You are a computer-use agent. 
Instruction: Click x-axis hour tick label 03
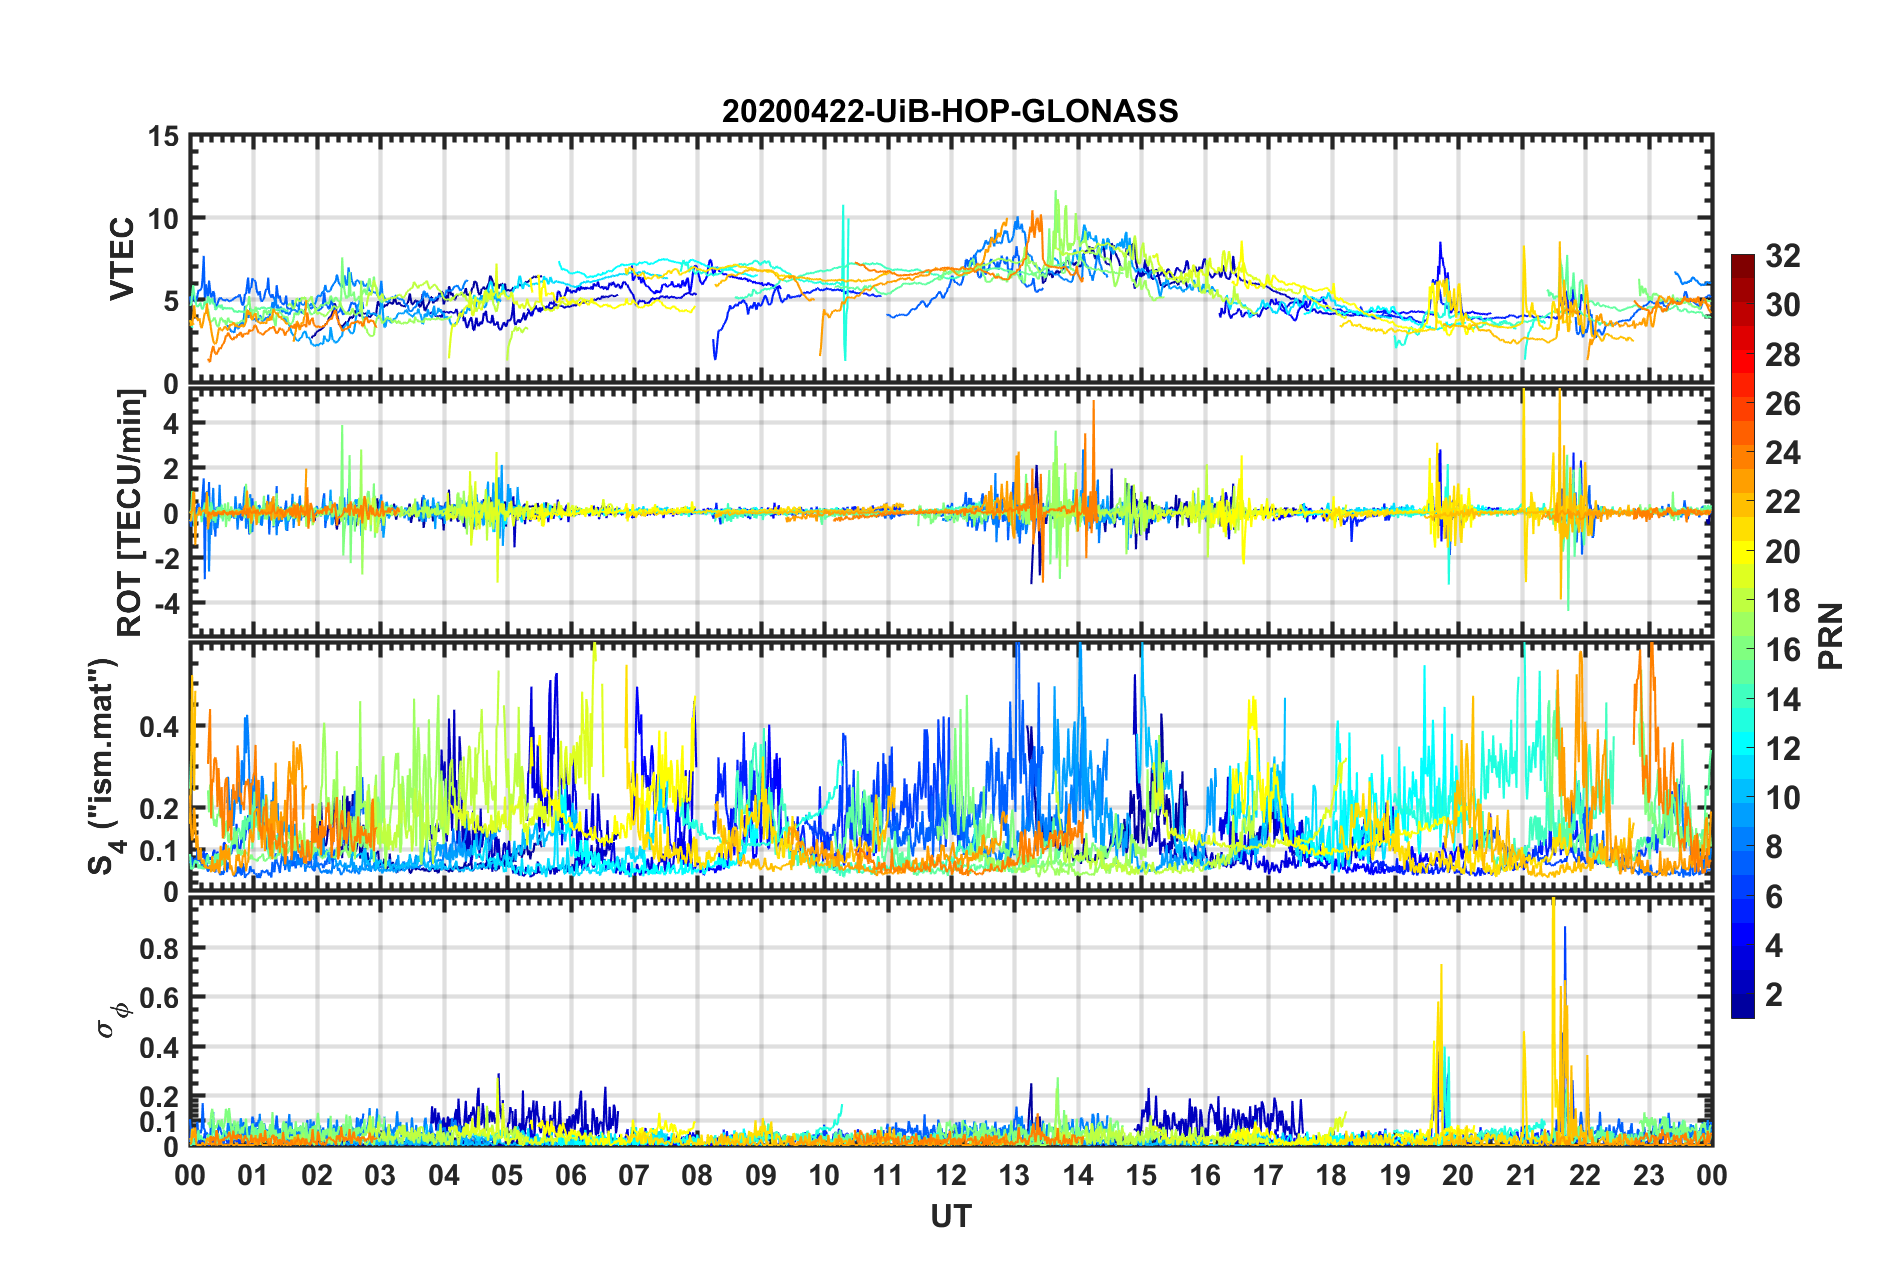tap(380, 1175)
